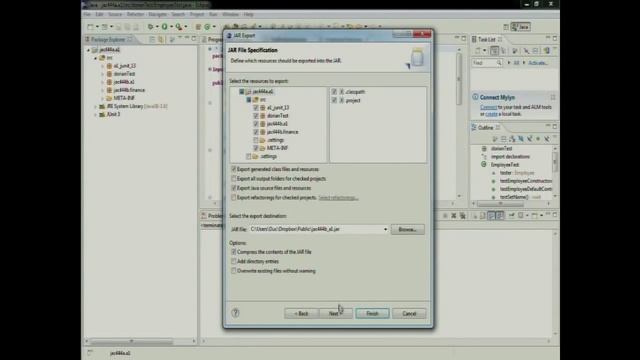Enable Overwrite existing files without warning

pos(234,271)
